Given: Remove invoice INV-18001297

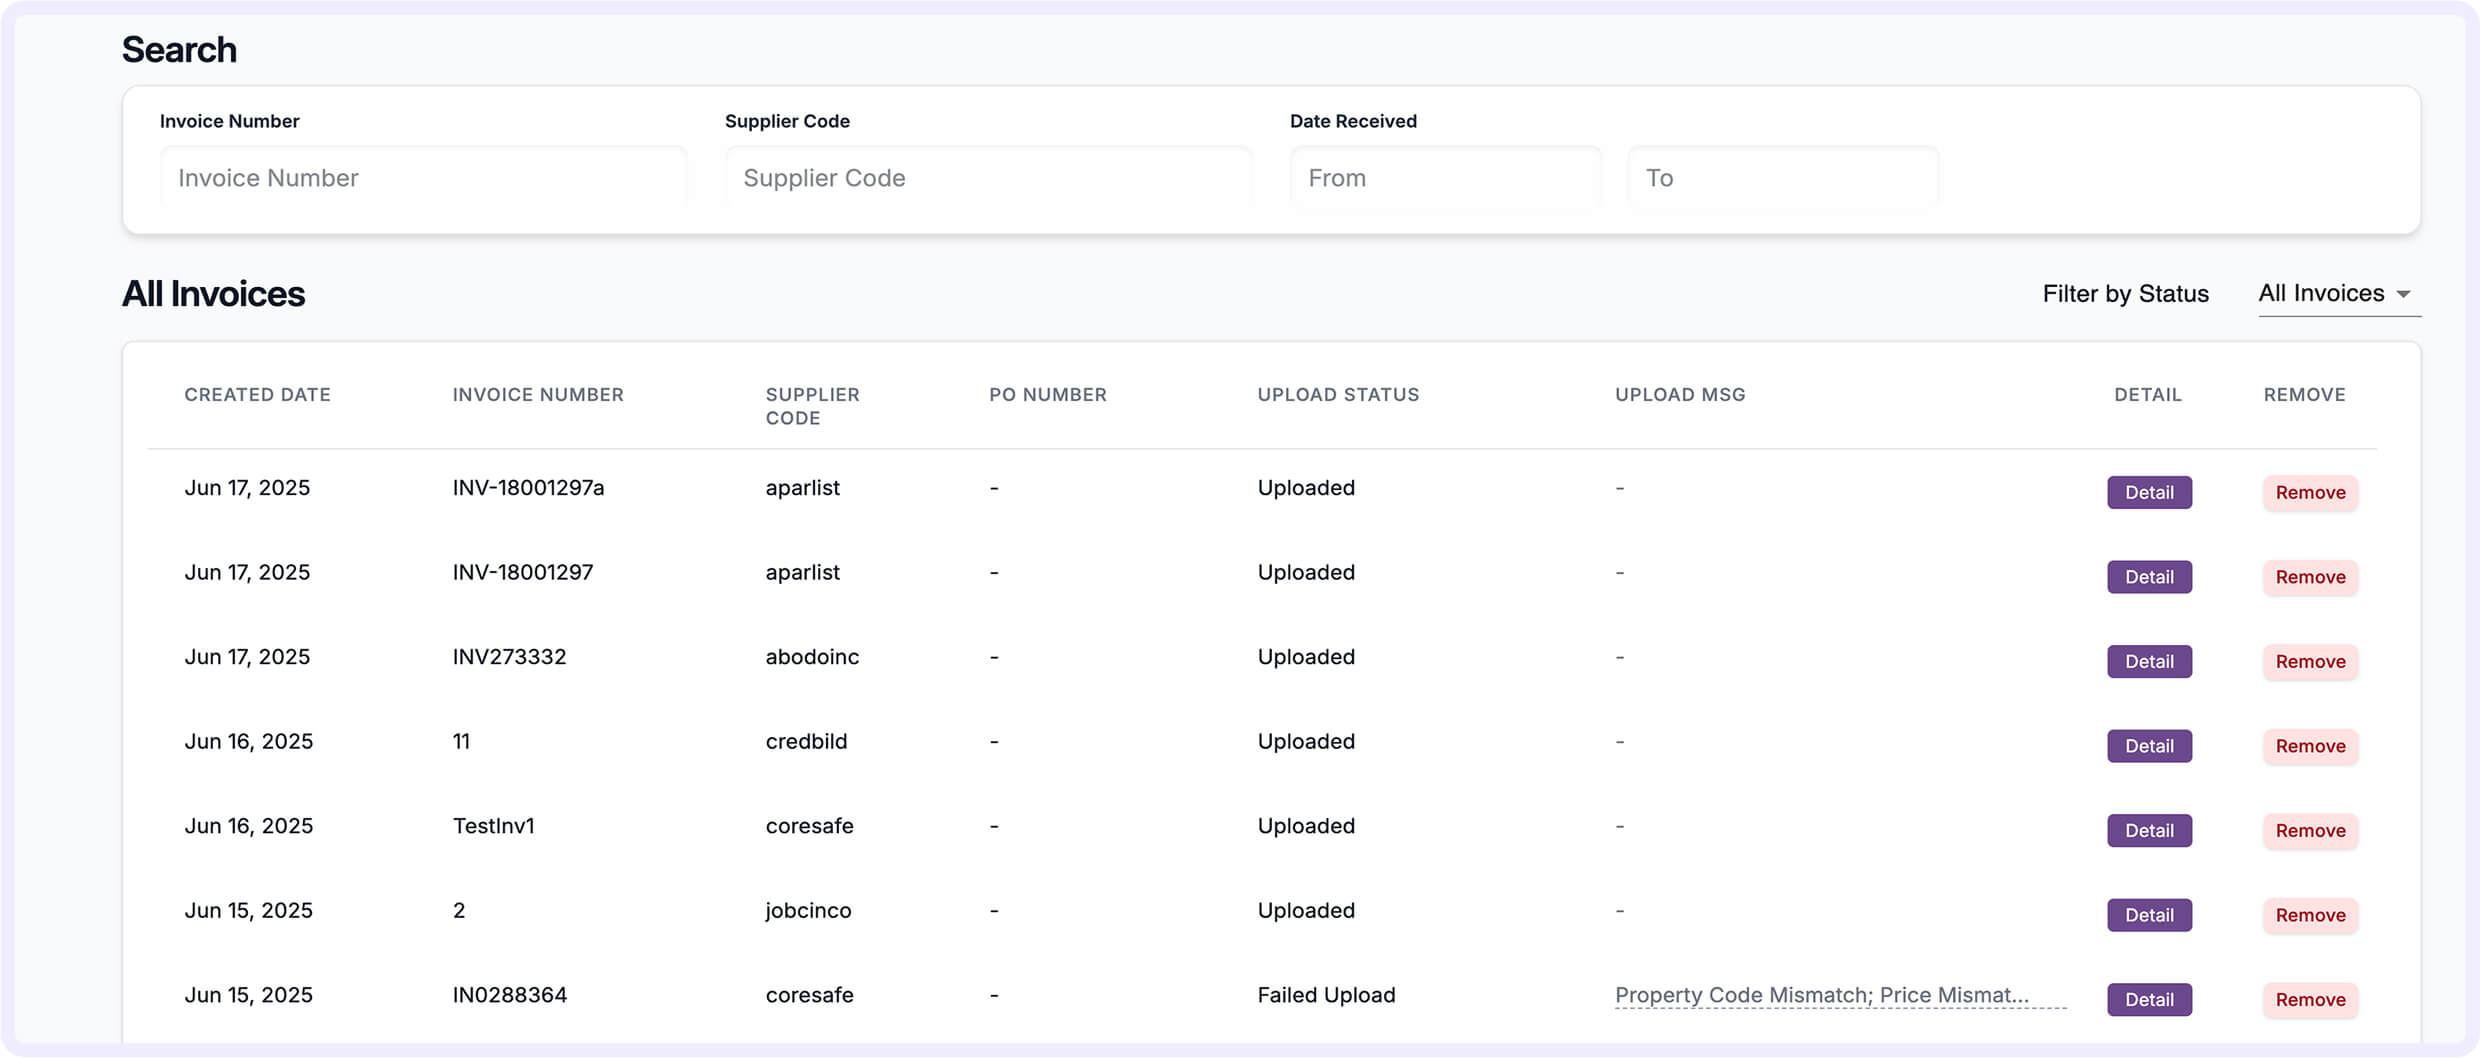Looking at the screenshot, I should [x=2309, y=577].
